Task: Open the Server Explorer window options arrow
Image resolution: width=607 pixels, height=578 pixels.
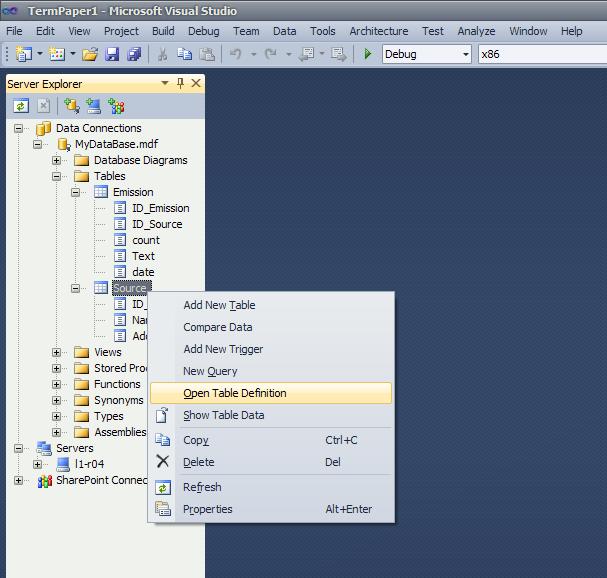Action: tap(165, 83)
